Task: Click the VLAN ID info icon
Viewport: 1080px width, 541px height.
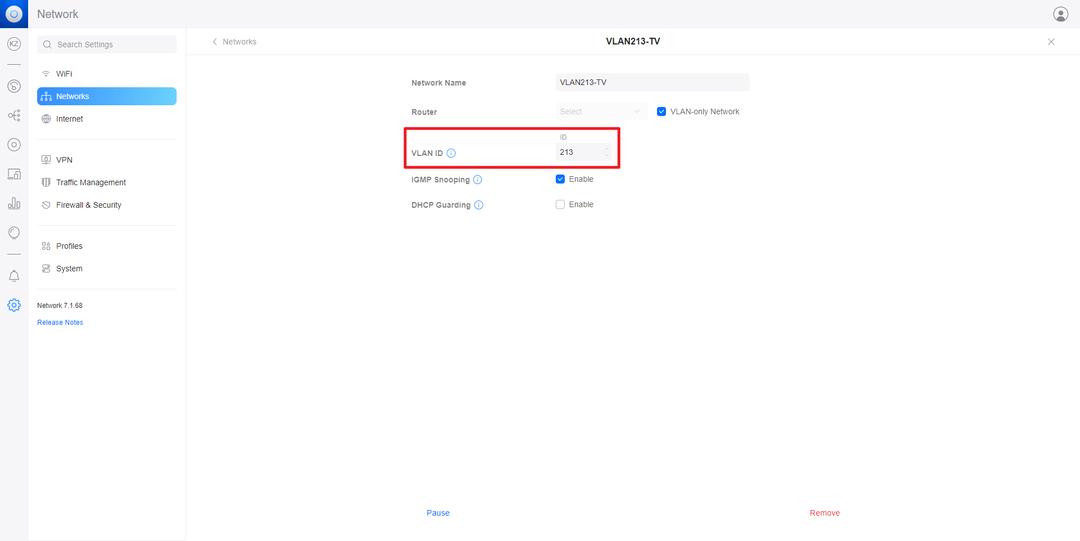Action: 451,153
